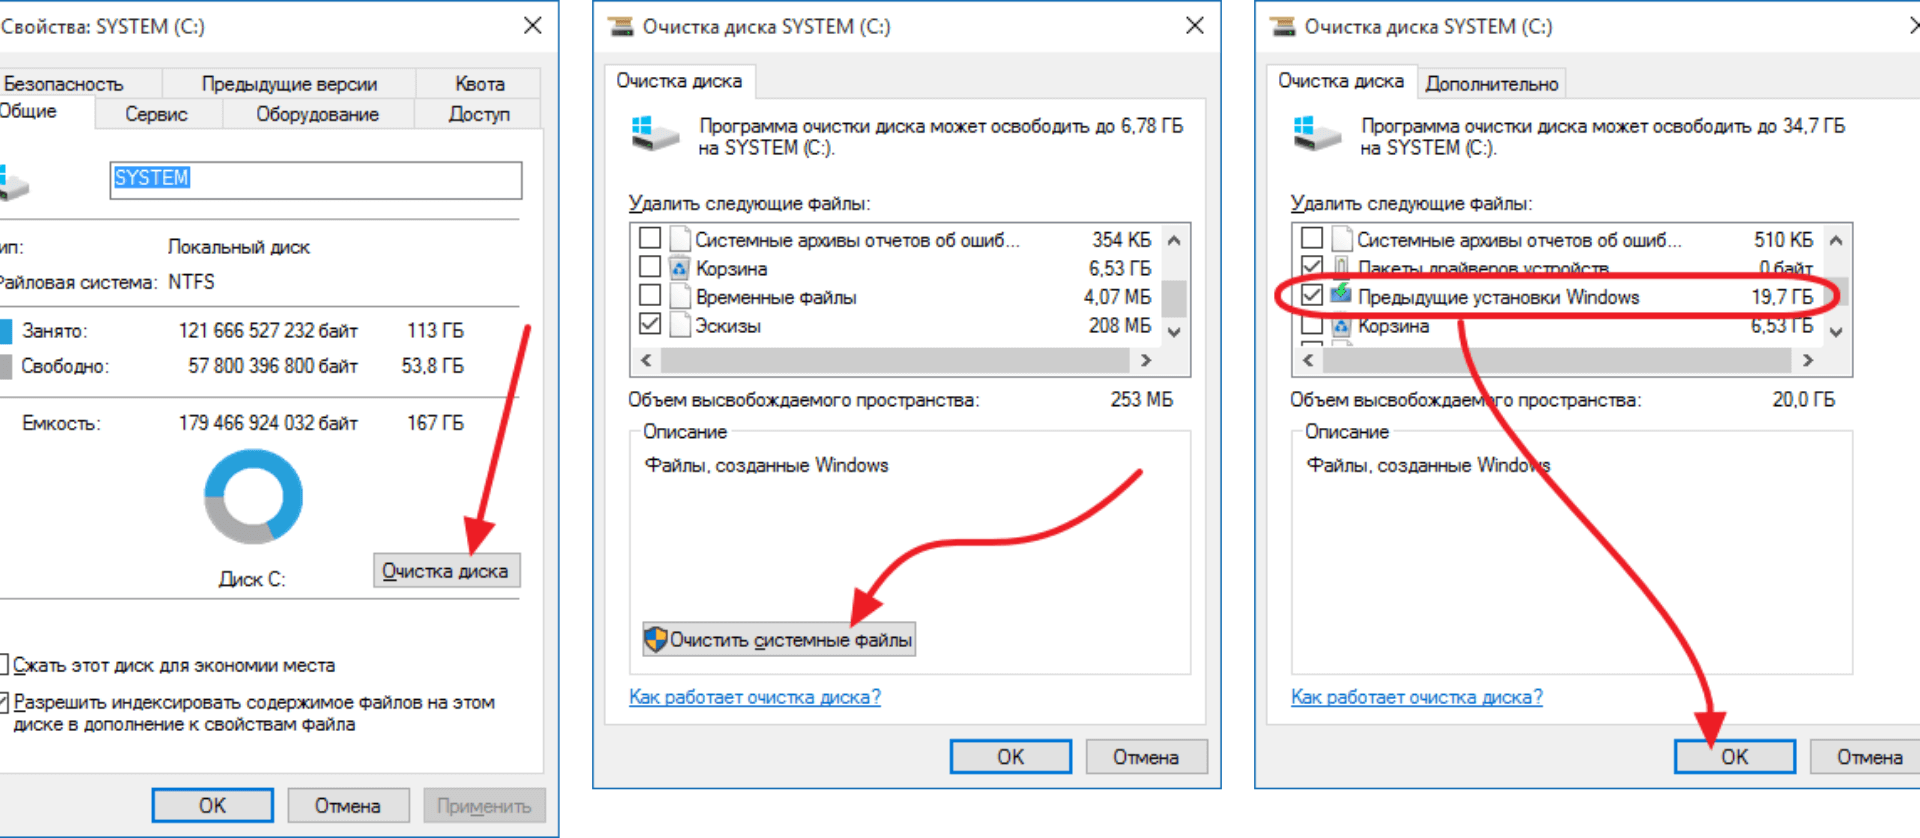Screen dimensions: 1920x838
Task: Click the 20,0 ГБ freed space value
Action: pyautogui.click(x=1804, y=400)
